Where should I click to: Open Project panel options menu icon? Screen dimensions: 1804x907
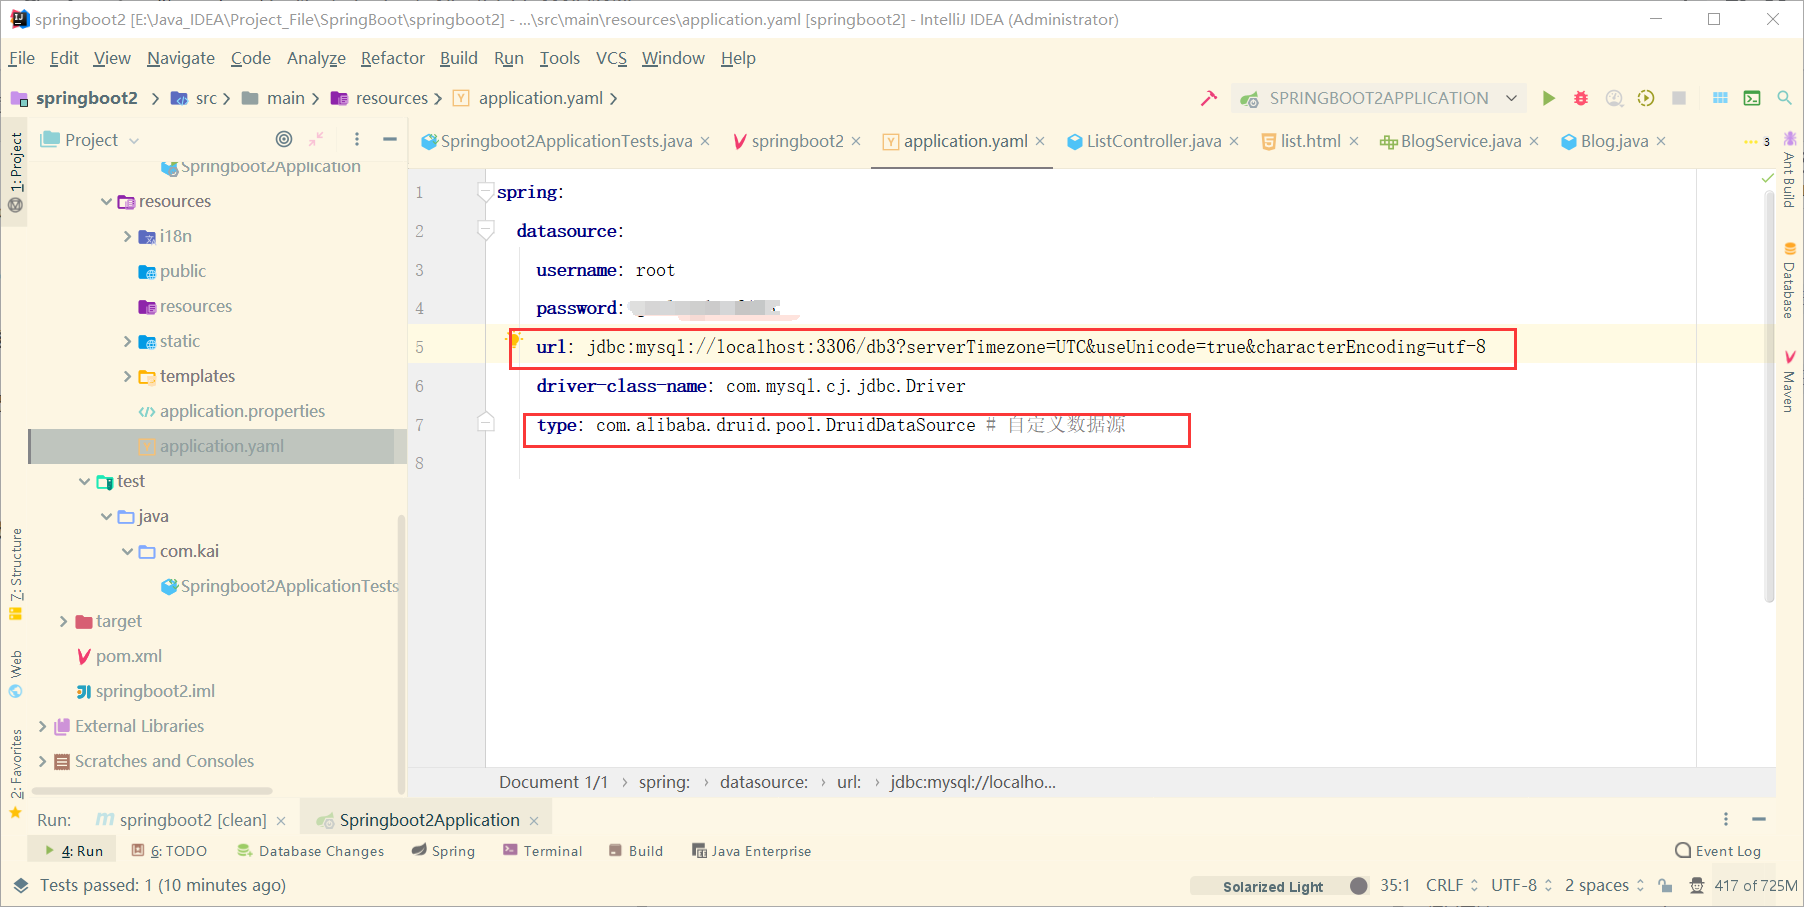click(357, 139)
